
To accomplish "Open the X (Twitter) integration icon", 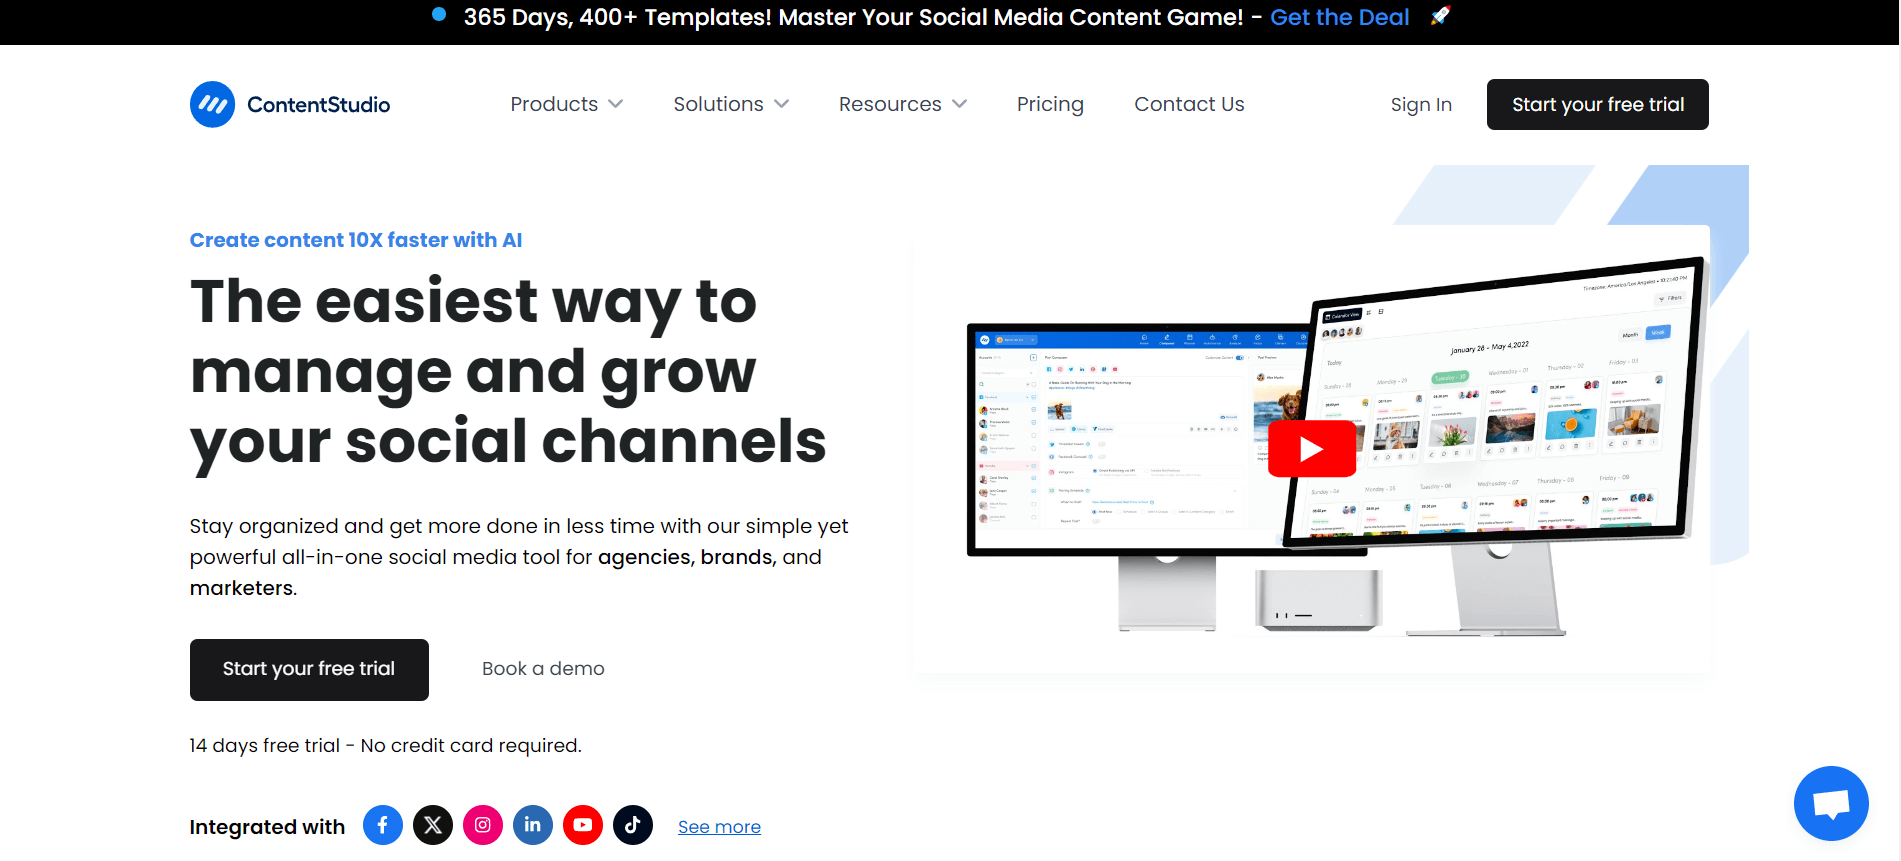I will coord(433,825).
